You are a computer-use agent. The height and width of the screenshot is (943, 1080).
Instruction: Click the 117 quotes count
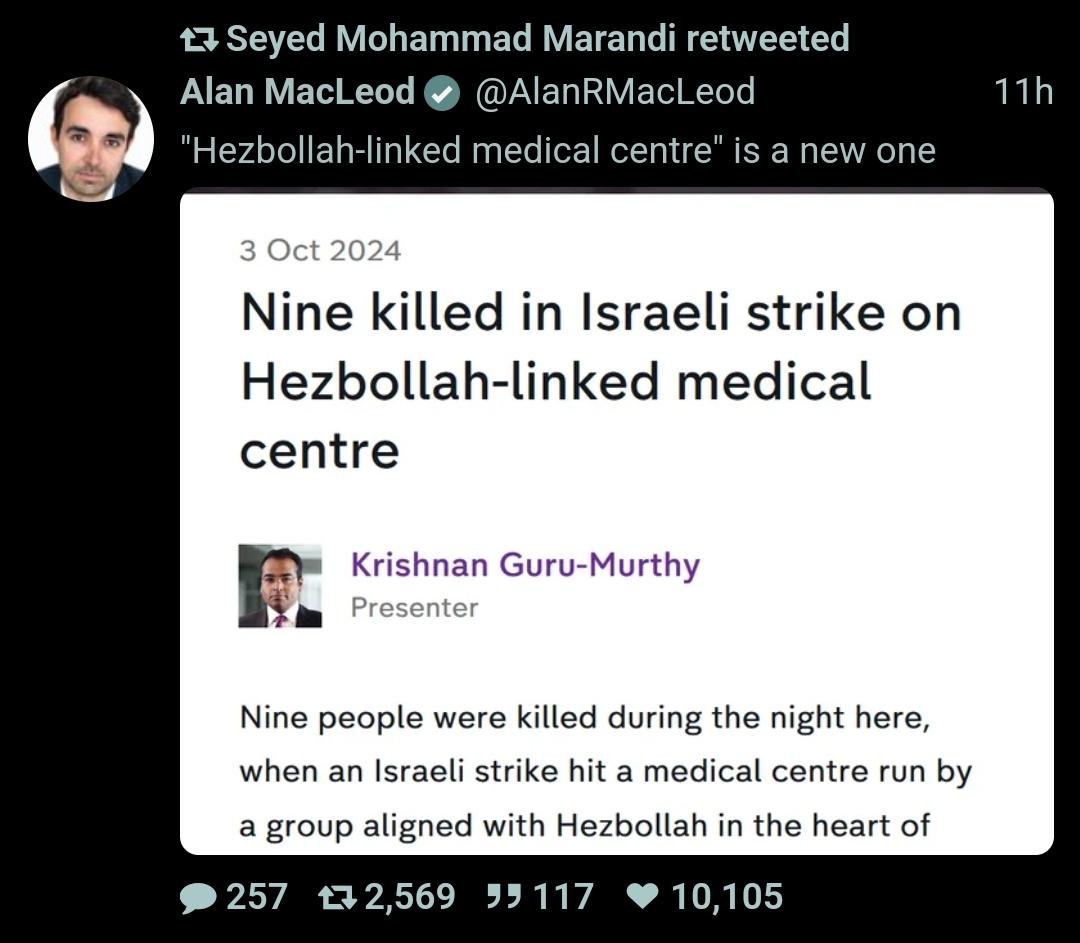[x=563, y=897]
